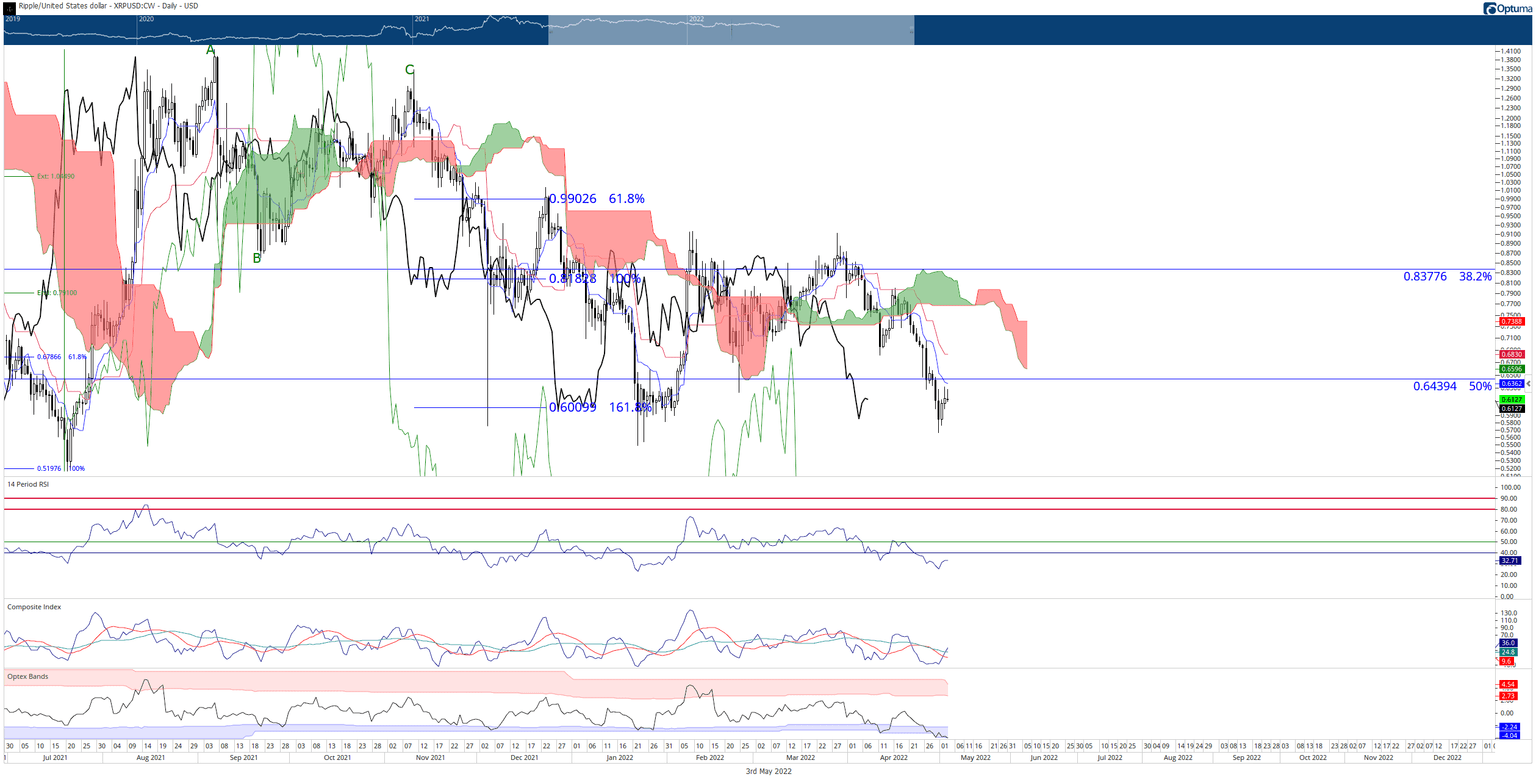This screenshot has height=783, width=1536.
Task: Select the '0.60099 161.8%' Fibonacci level label
Action: click(600, 407)
